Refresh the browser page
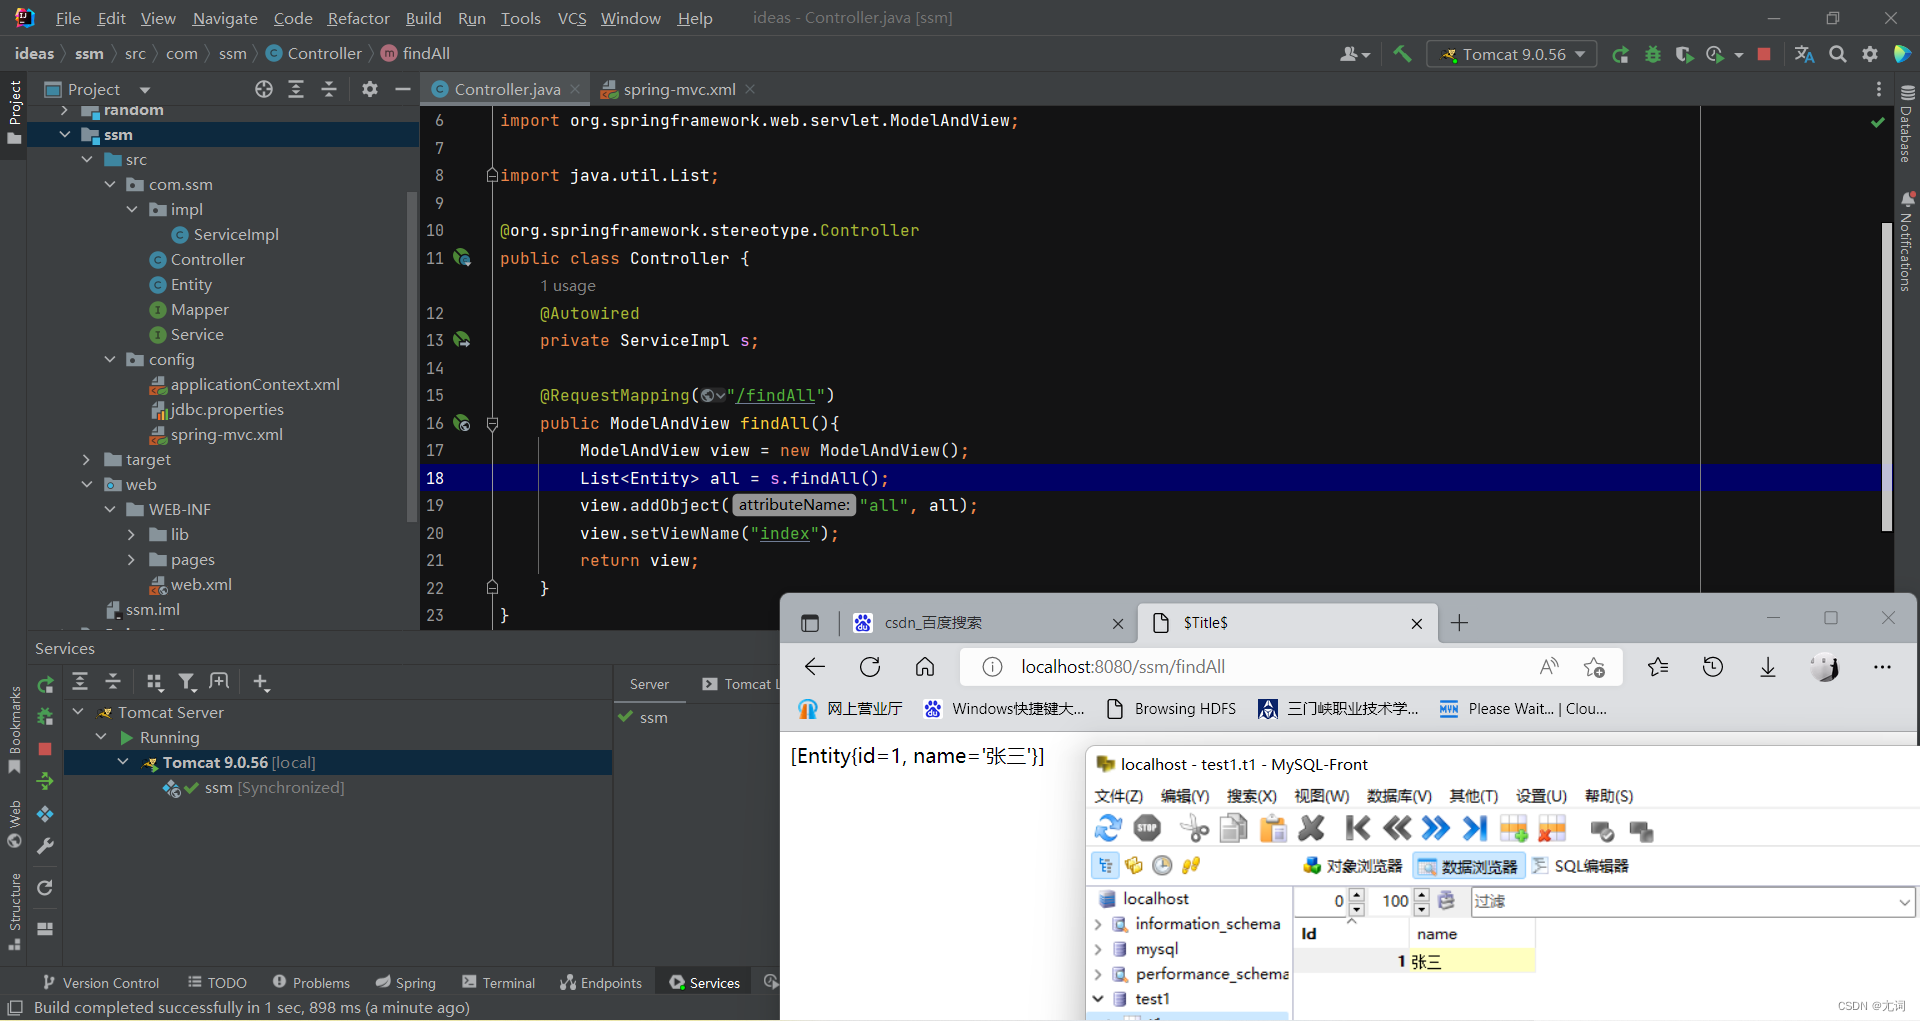Screen dimensions: 1920x1021 (870, 667)
